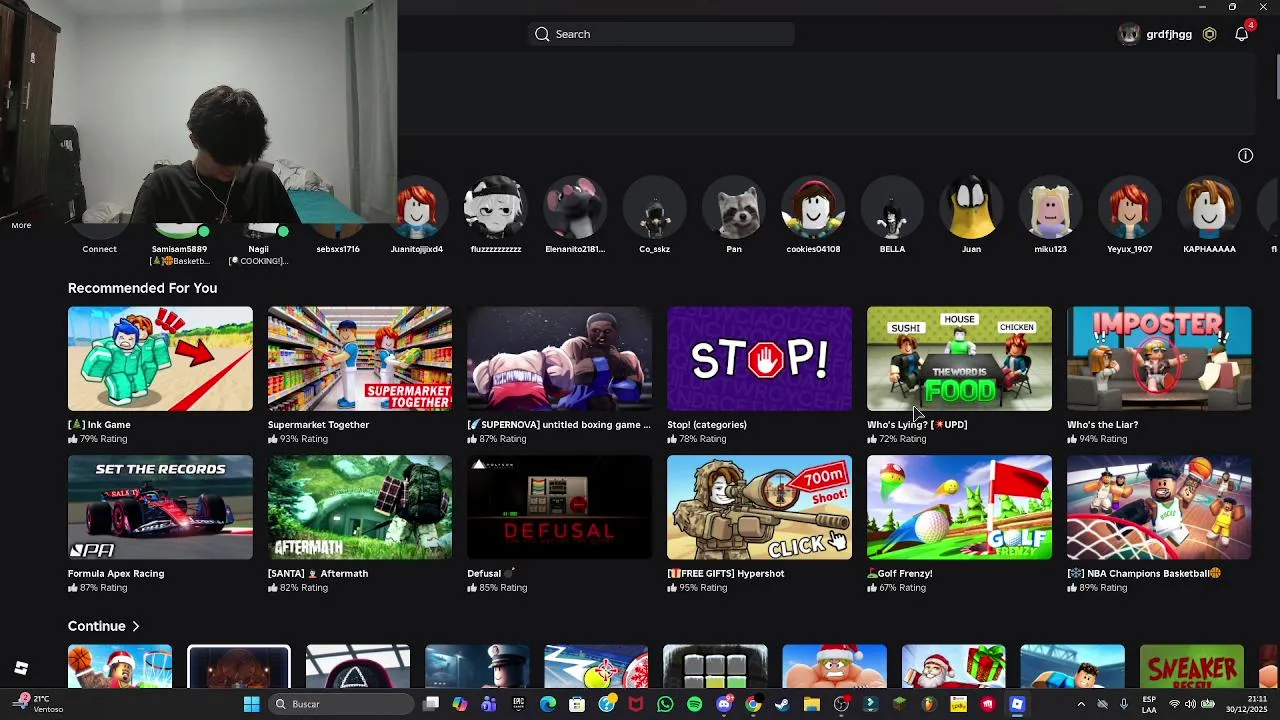Open Spotify from the taskbar

[695, 704]
